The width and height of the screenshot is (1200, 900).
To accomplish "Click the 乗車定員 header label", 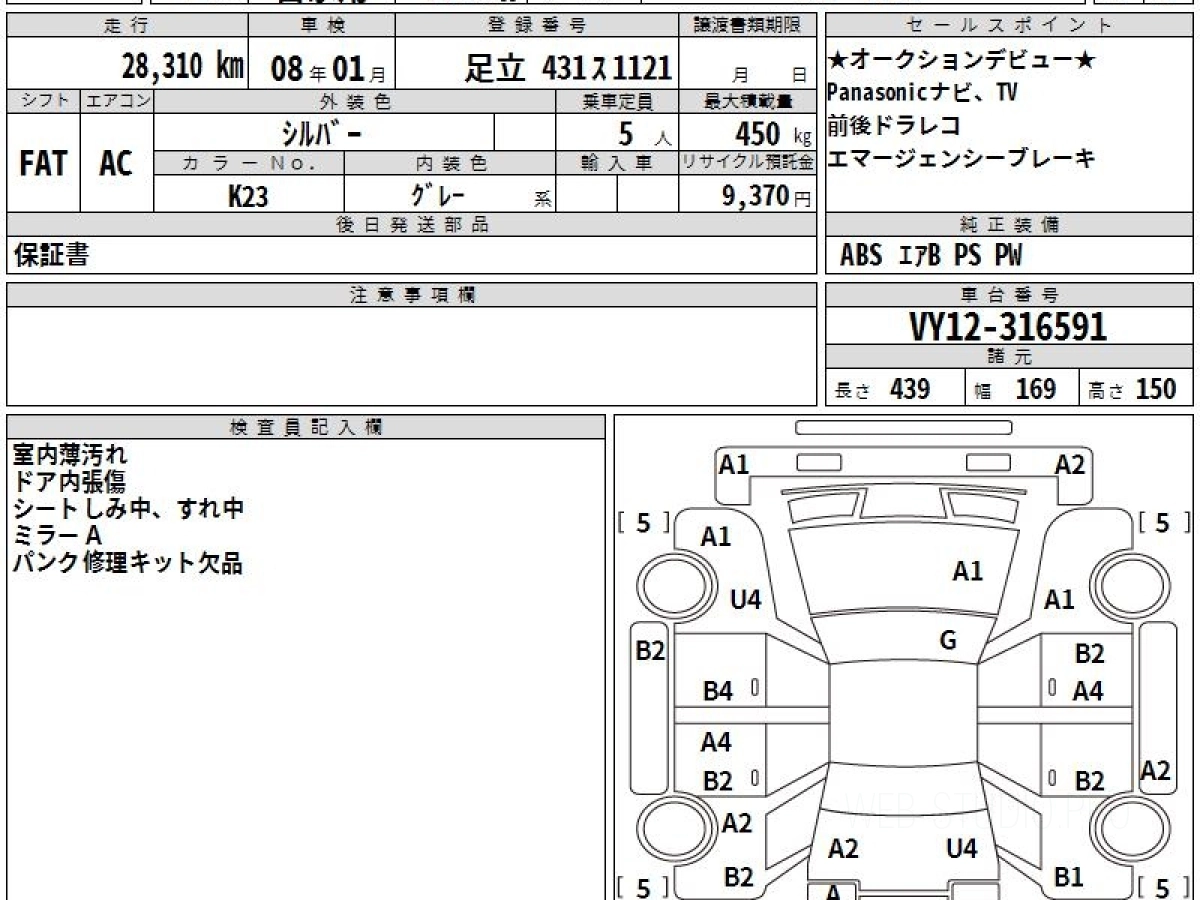I will (617, 101).
